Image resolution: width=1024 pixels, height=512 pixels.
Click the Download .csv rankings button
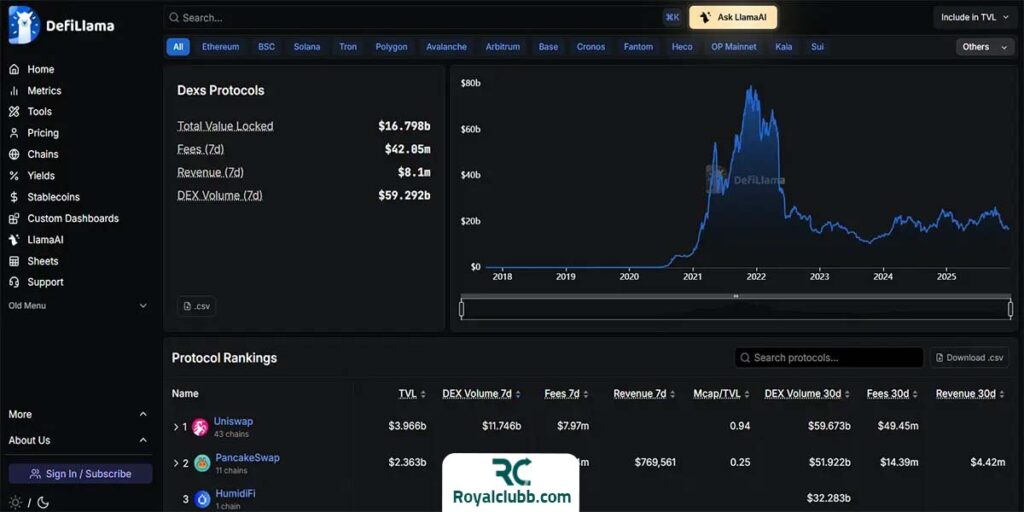pyautogui.click(x=970, y=358)
